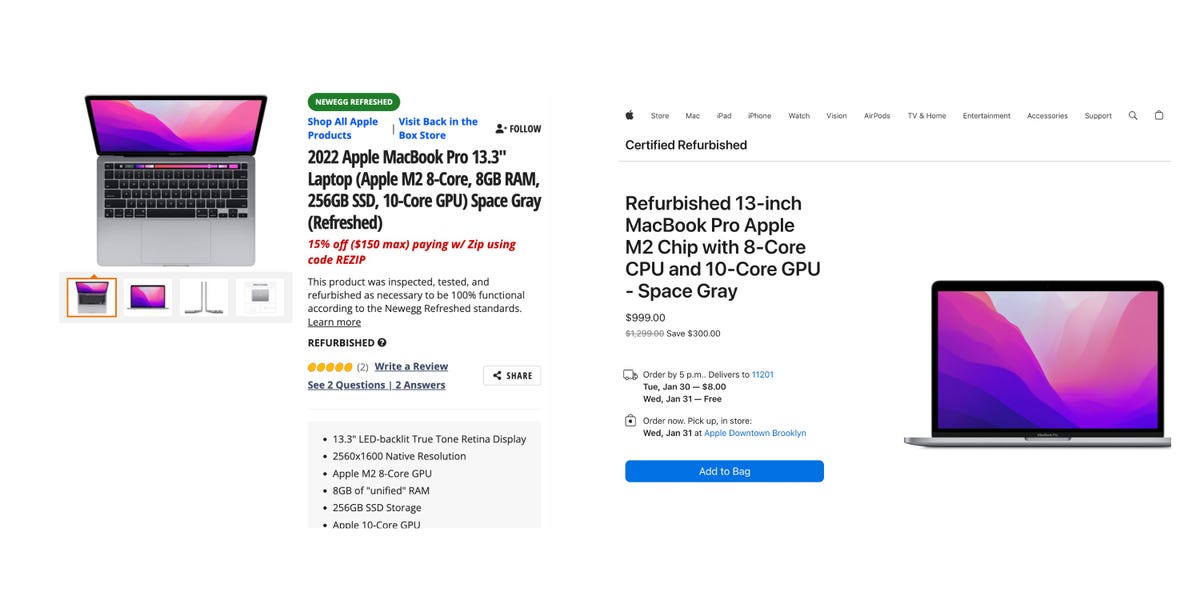This screenshot has width=1200, height=600.
Task: Open search using the magnifying glass icon
Action: (1133, 115)
